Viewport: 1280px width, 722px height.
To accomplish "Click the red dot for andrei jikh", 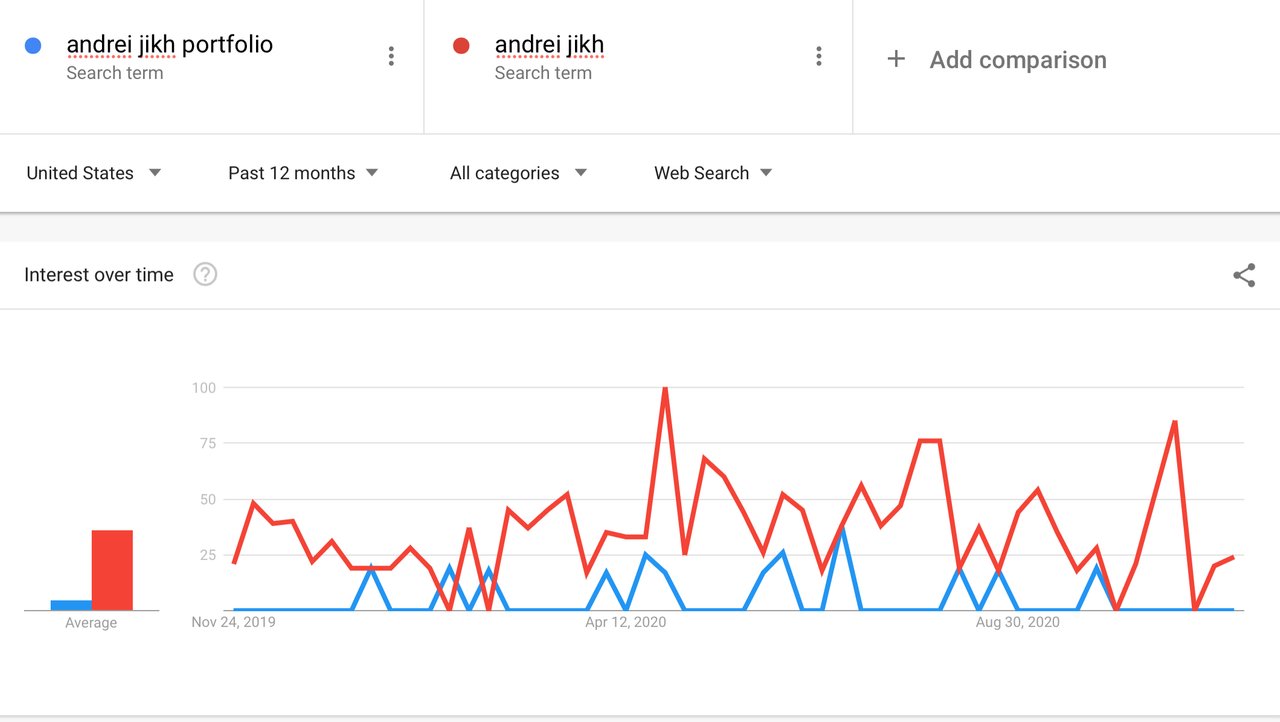I will coord(461,46).
